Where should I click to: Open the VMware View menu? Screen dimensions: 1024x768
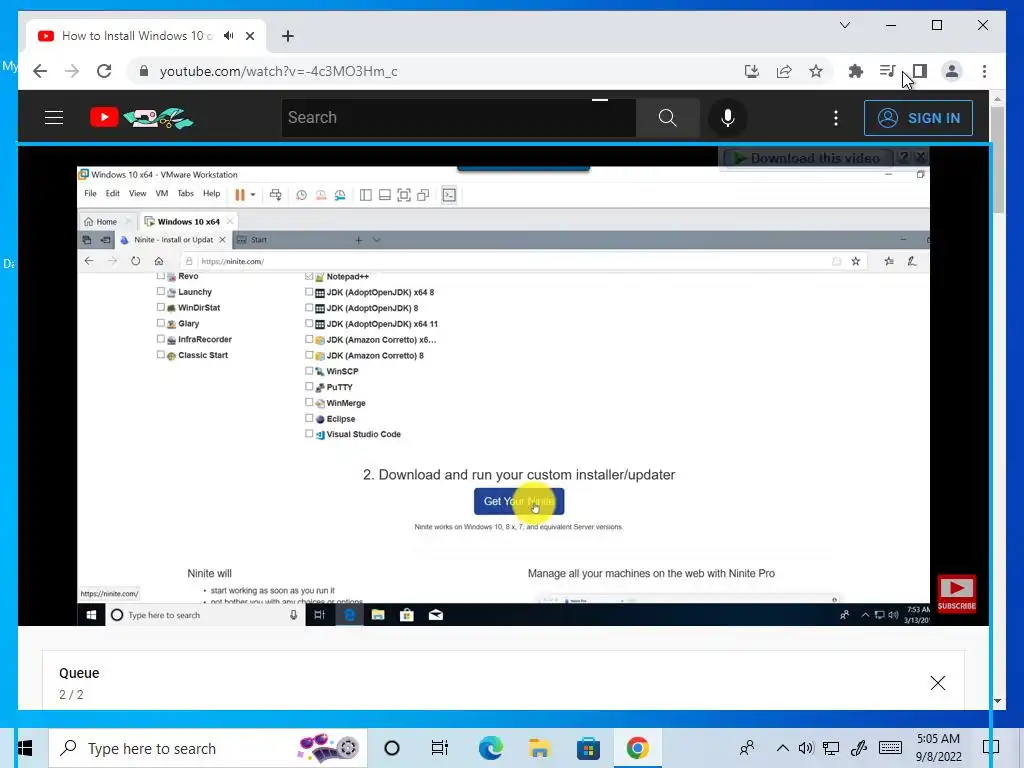pos(137,193)
